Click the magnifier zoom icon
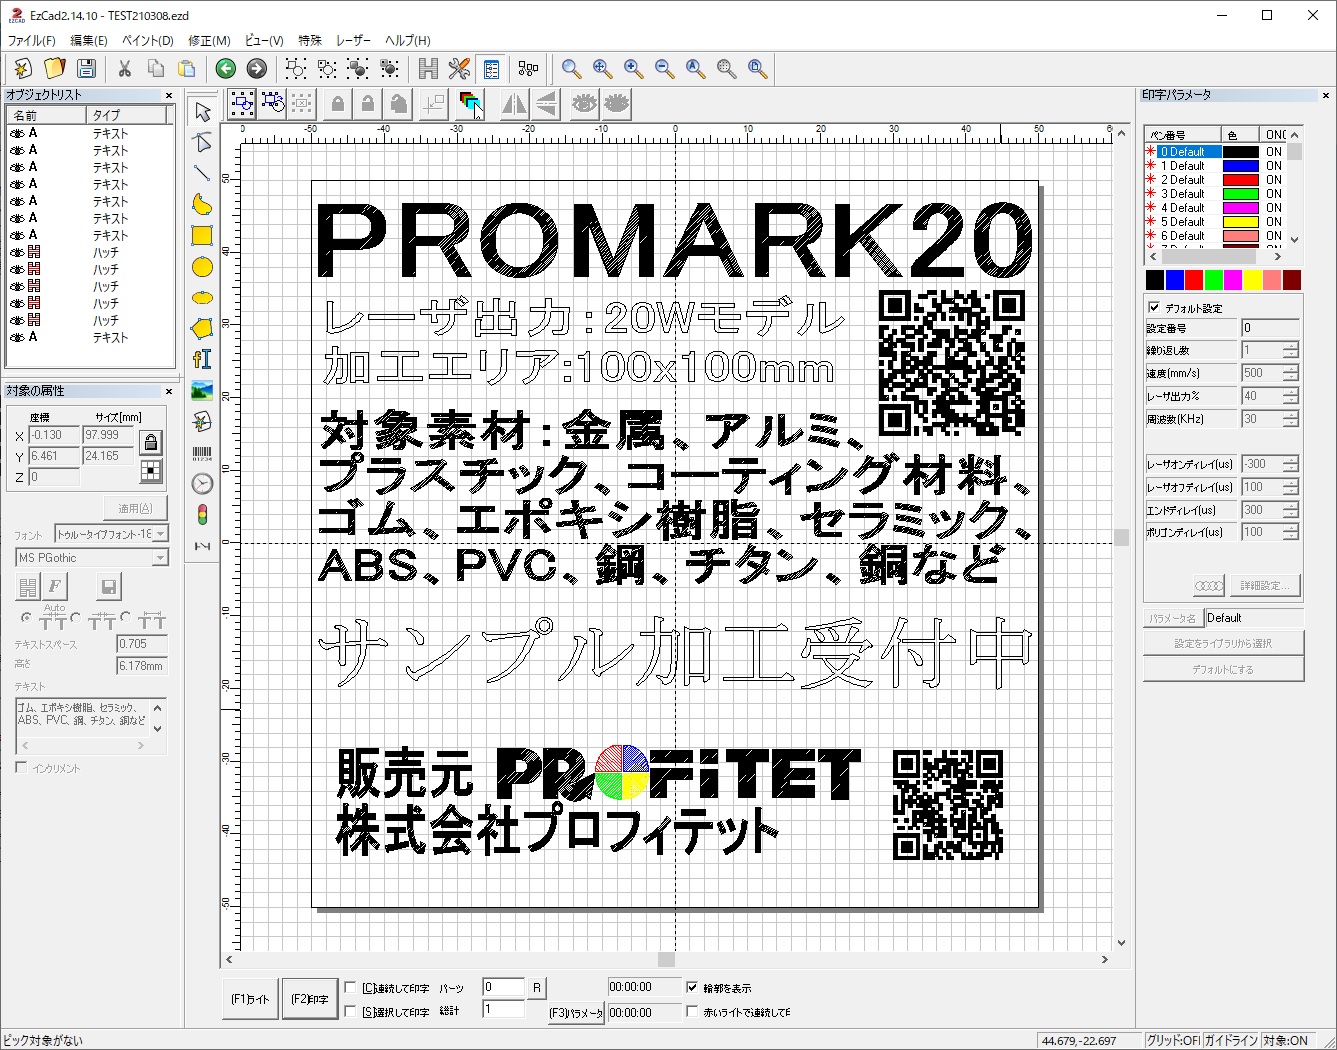The width and height of the screenshot is (1337, 1050). (x=571, y=68)
